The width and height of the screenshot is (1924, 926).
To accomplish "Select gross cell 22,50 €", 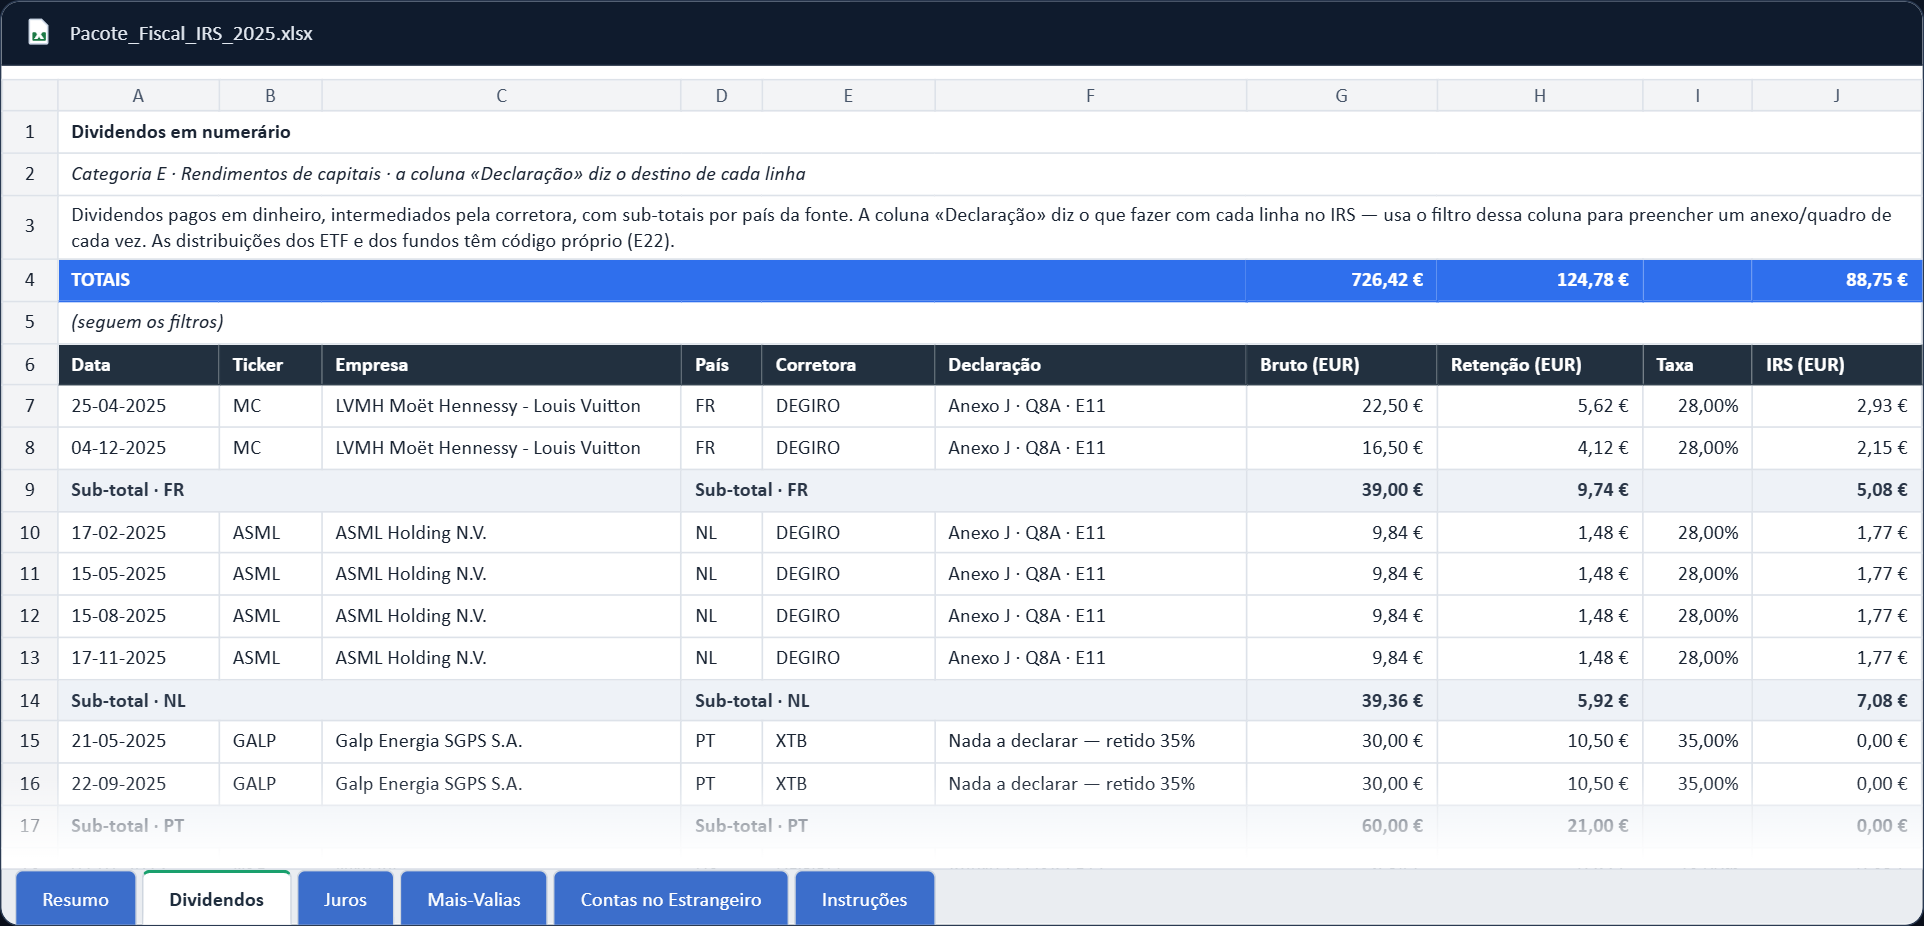I will pyautogui.click(x=1341, y=406).
